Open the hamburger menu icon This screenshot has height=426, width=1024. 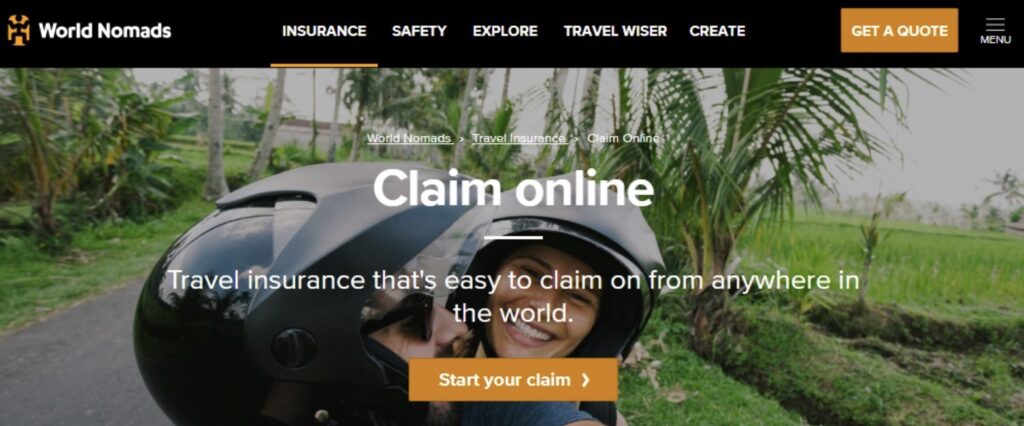995,24
